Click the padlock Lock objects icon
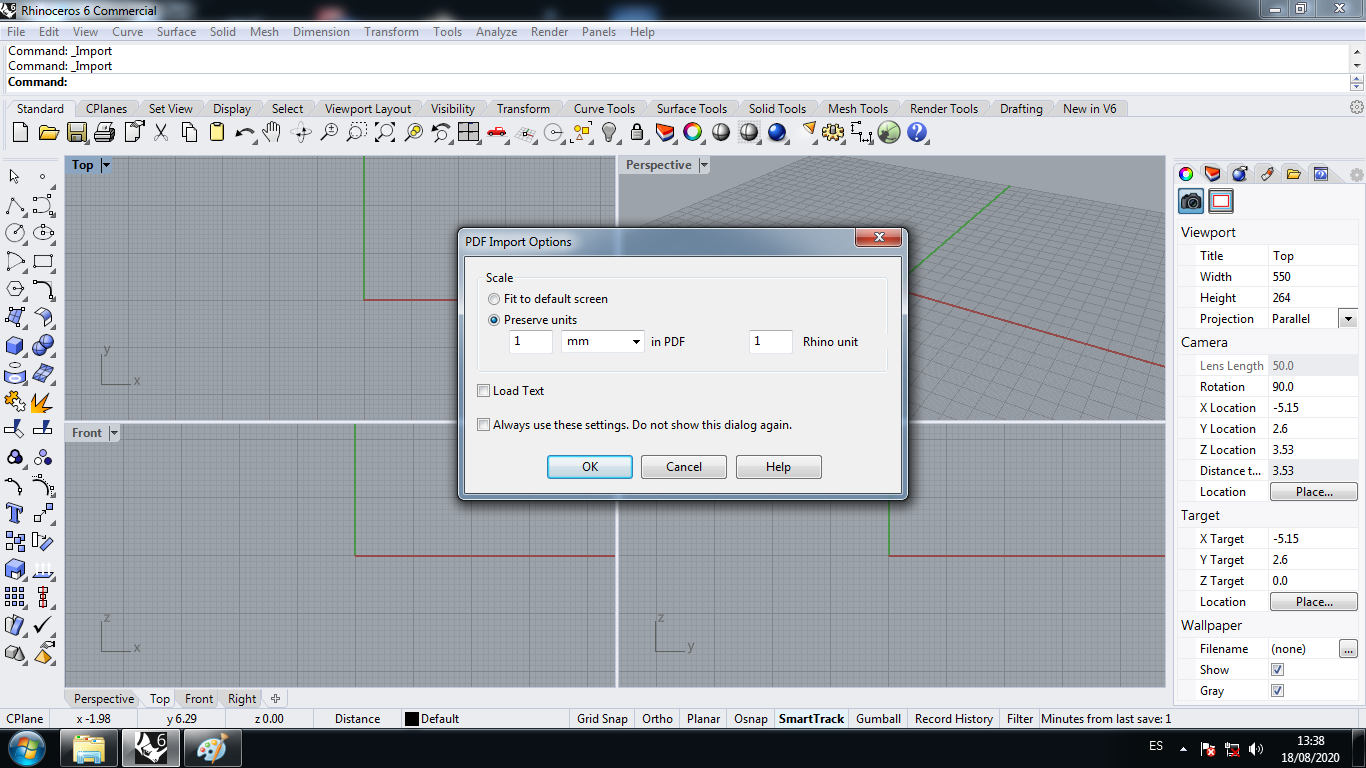 pos(637,132)
